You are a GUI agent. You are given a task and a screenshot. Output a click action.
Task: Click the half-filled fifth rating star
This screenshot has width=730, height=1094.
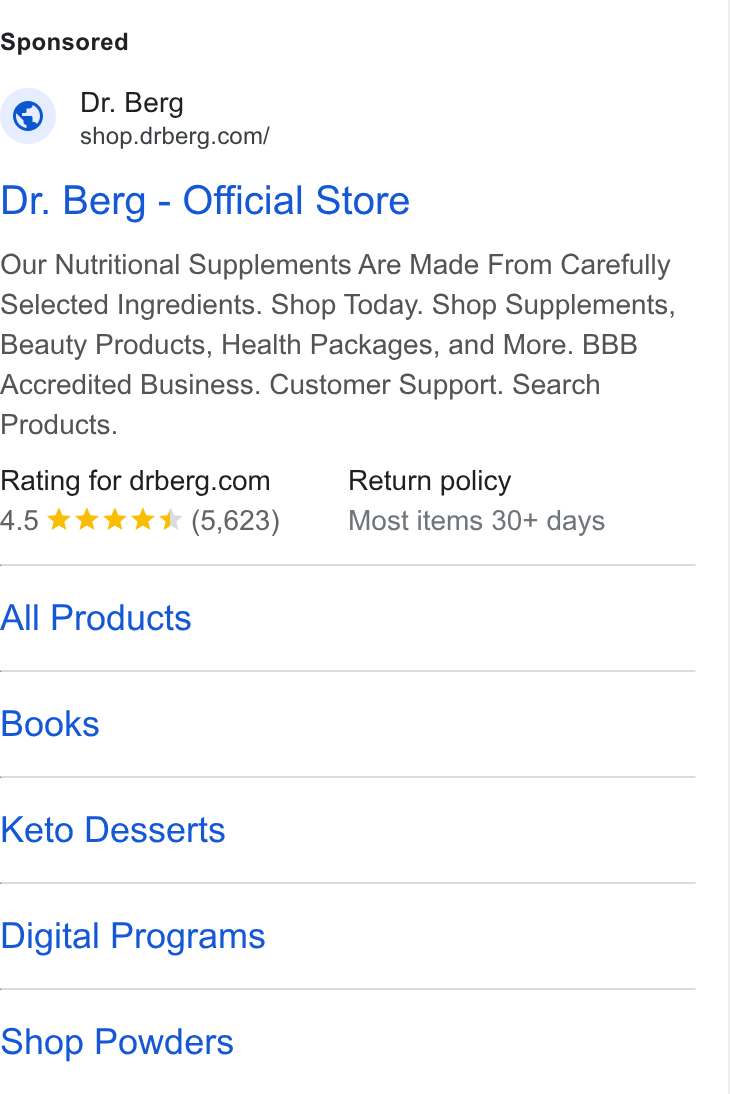[170, 520]
